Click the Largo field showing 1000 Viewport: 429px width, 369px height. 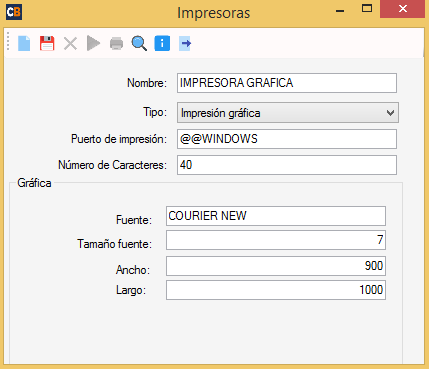276,290
